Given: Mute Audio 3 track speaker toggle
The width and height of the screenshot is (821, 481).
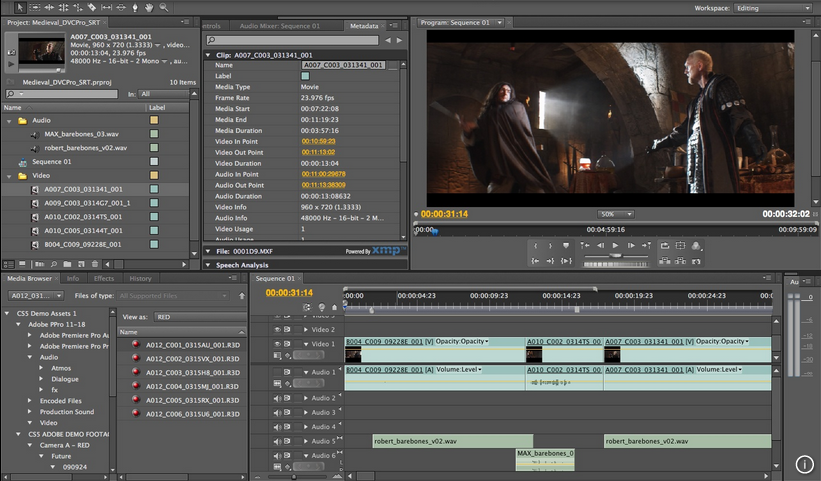Looking at the screenshot, I should (x=277, y=412).
